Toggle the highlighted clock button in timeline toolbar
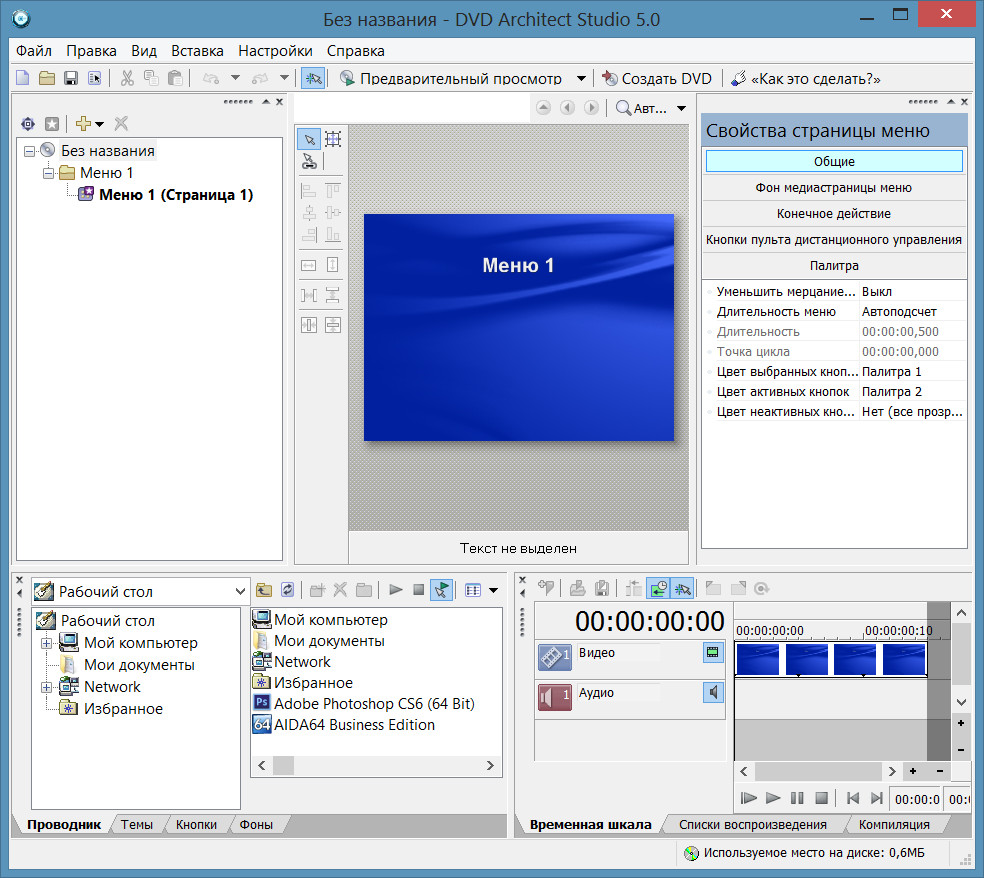Viewport: 984px width, 878px height. (x=658, y=589)
